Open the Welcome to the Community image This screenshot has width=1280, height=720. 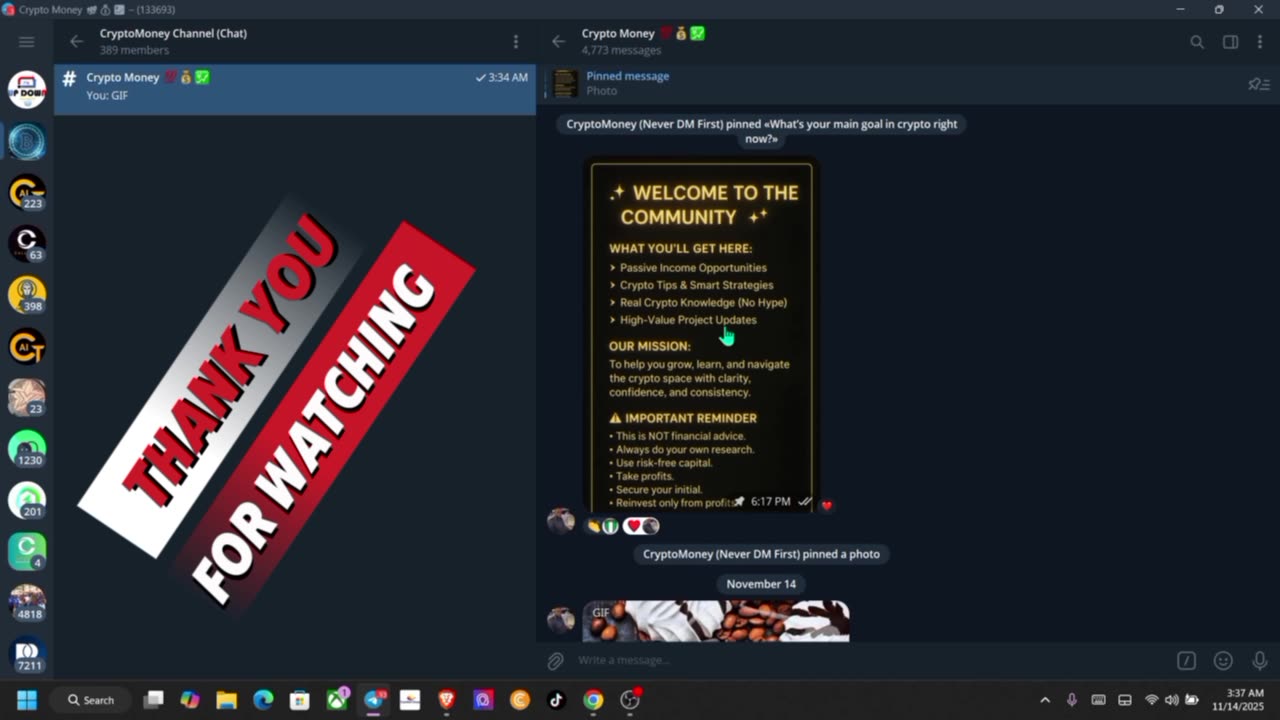(x=701, y=335)
